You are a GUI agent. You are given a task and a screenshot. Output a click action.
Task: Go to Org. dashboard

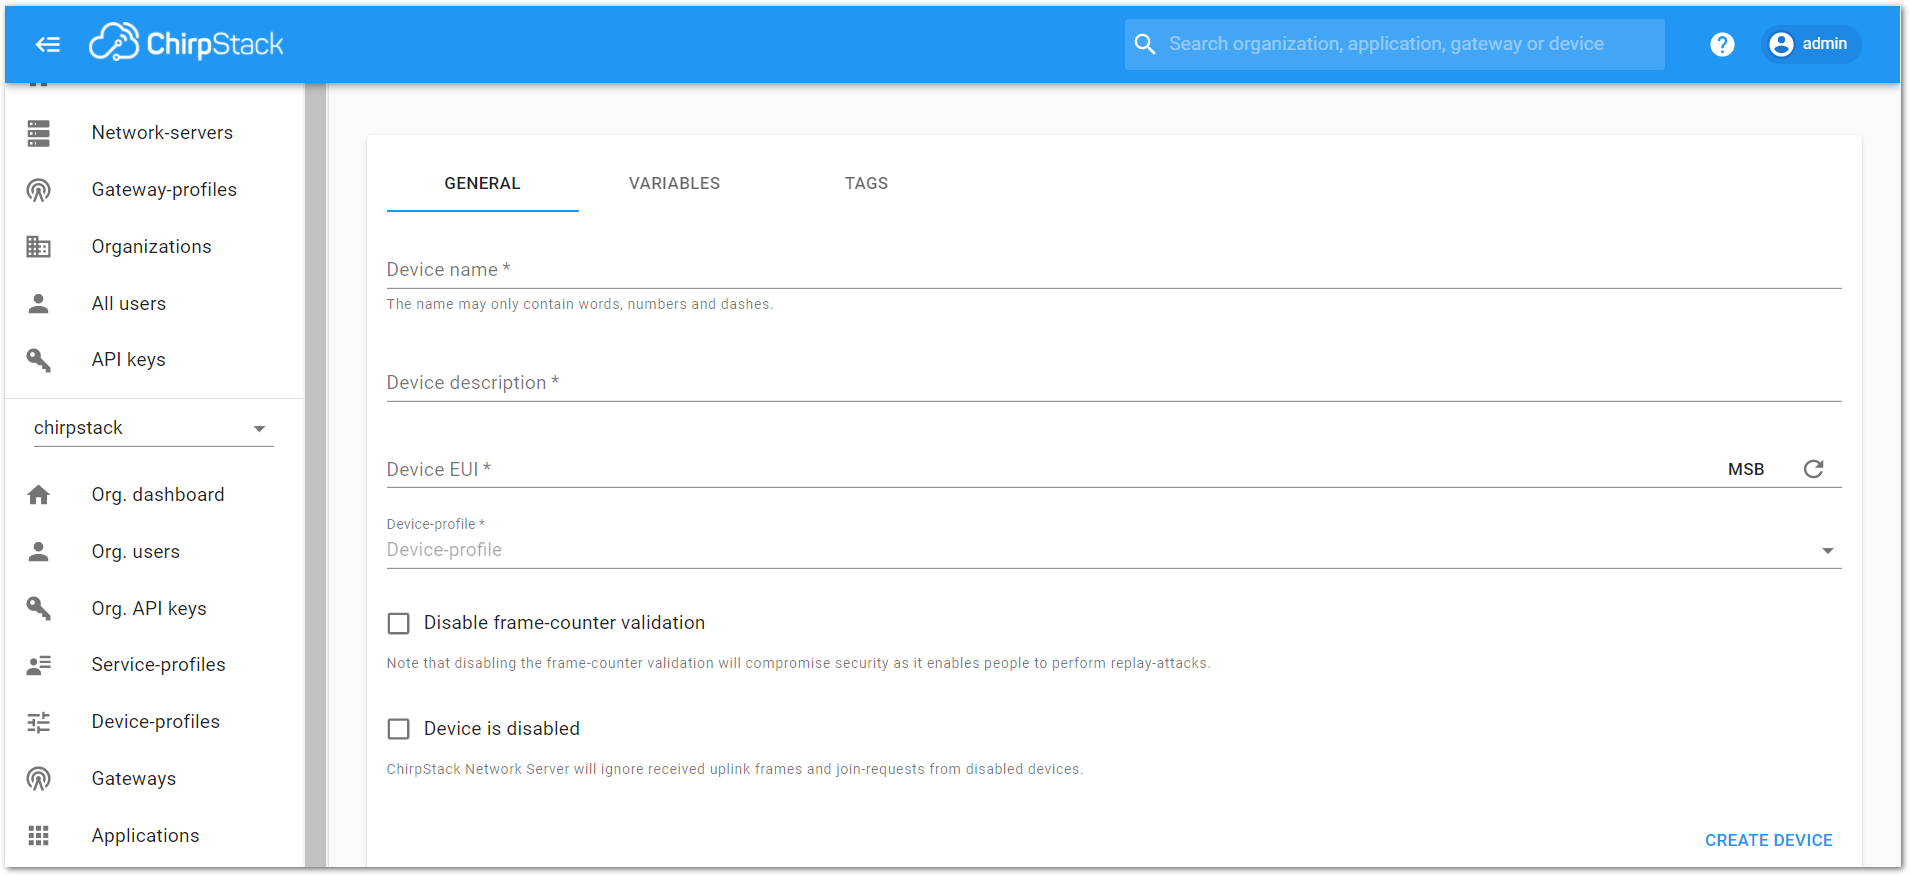click(x=155, y=495)
